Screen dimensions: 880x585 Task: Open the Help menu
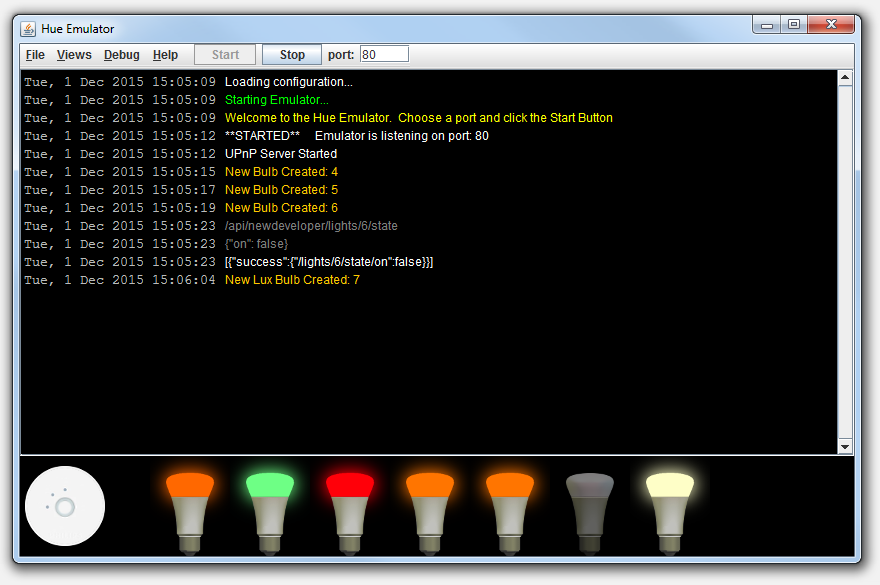pos(165,55)
